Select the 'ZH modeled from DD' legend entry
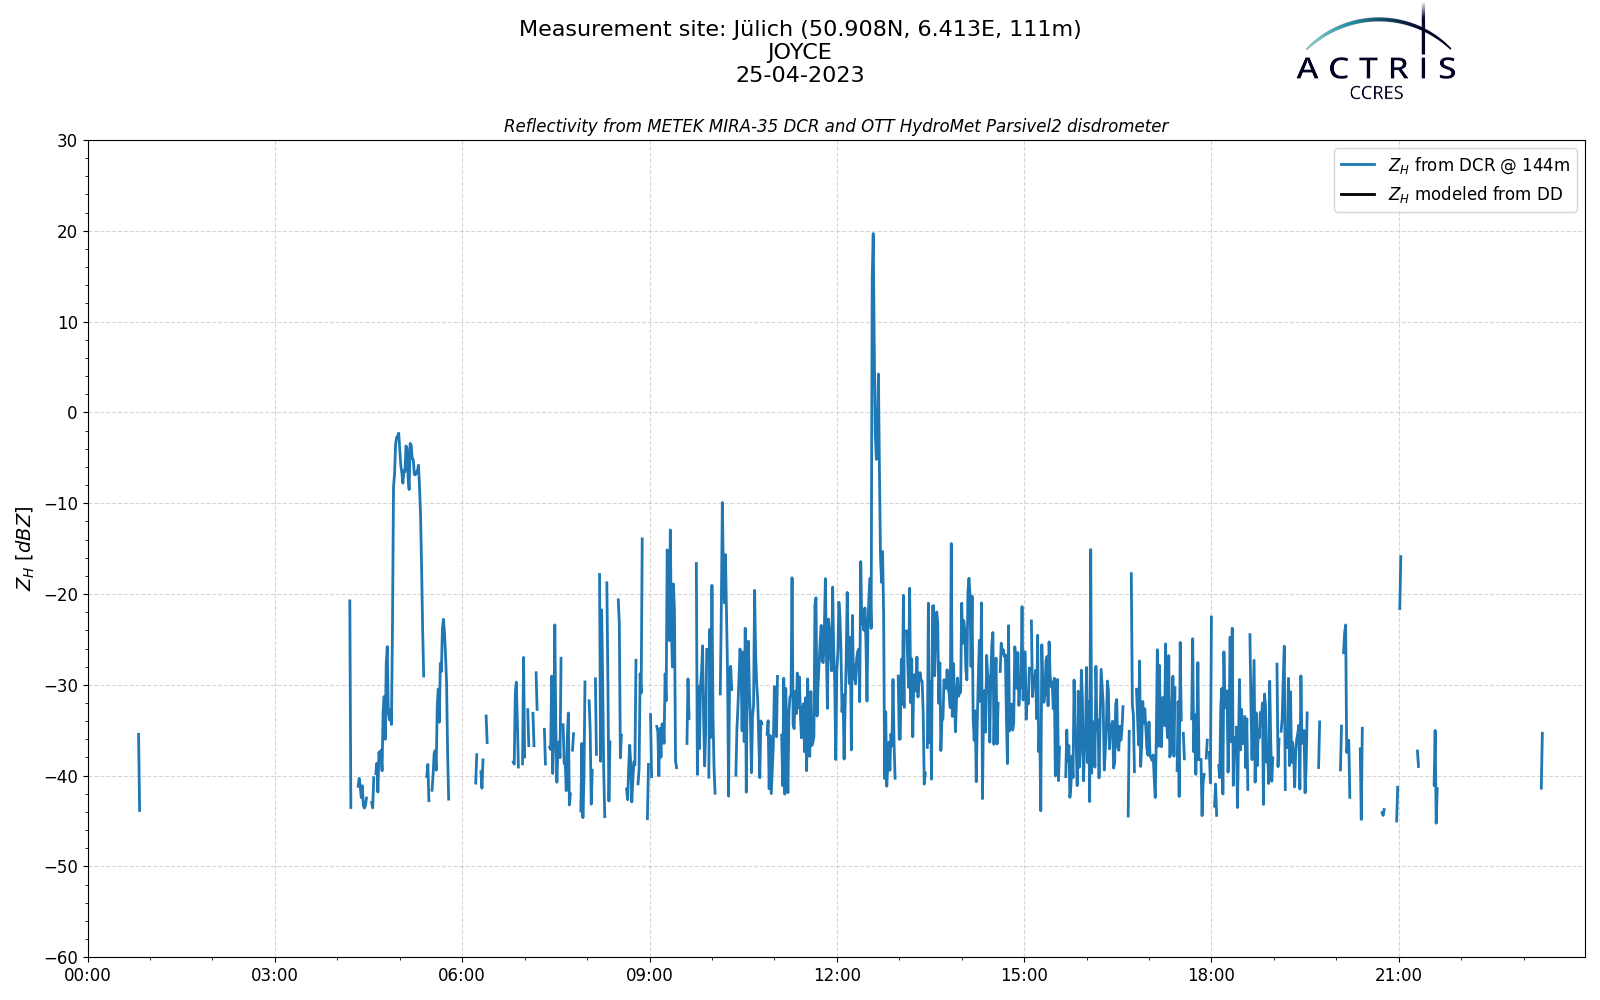 (1452, 194)
